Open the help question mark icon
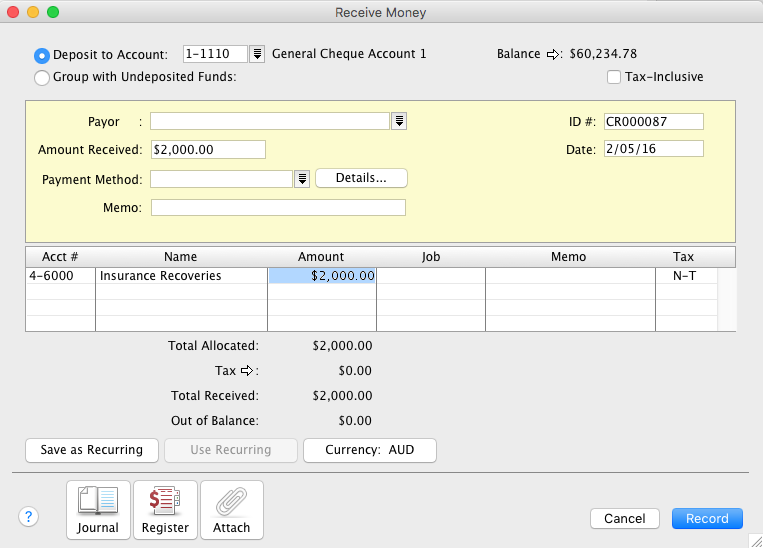The image size is (763, 548). [x=28, y=517]
